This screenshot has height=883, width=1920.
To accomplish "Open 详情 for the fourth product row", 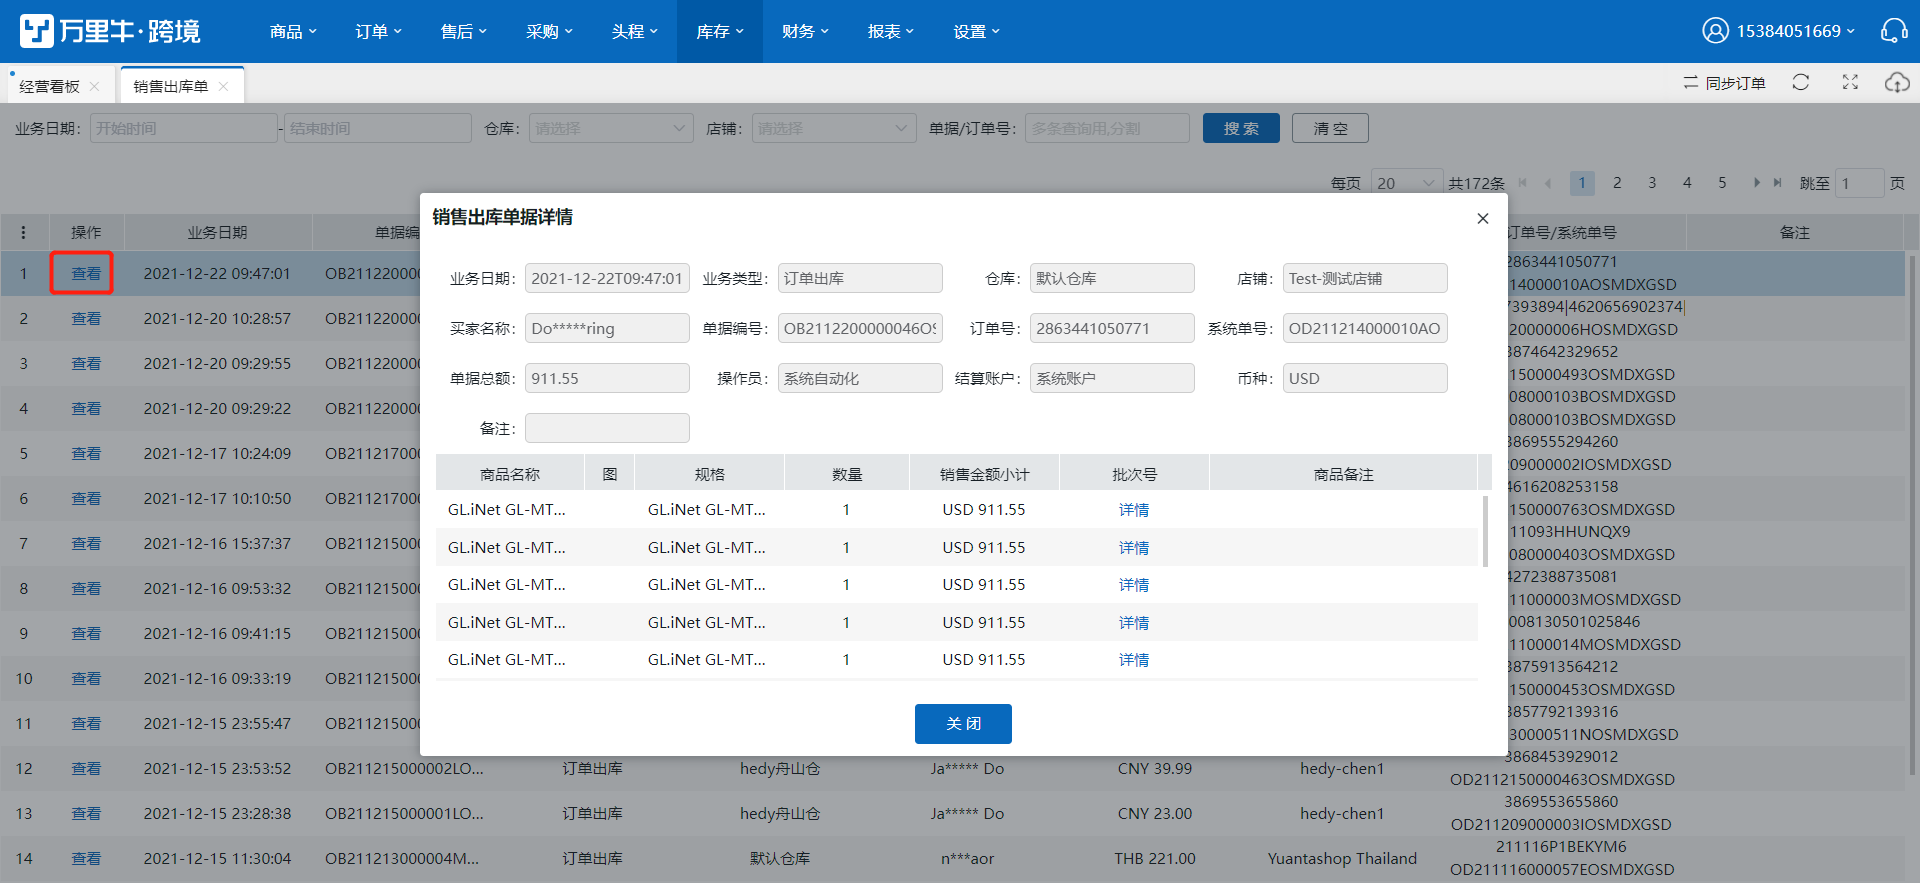I will click(1134, 623).
